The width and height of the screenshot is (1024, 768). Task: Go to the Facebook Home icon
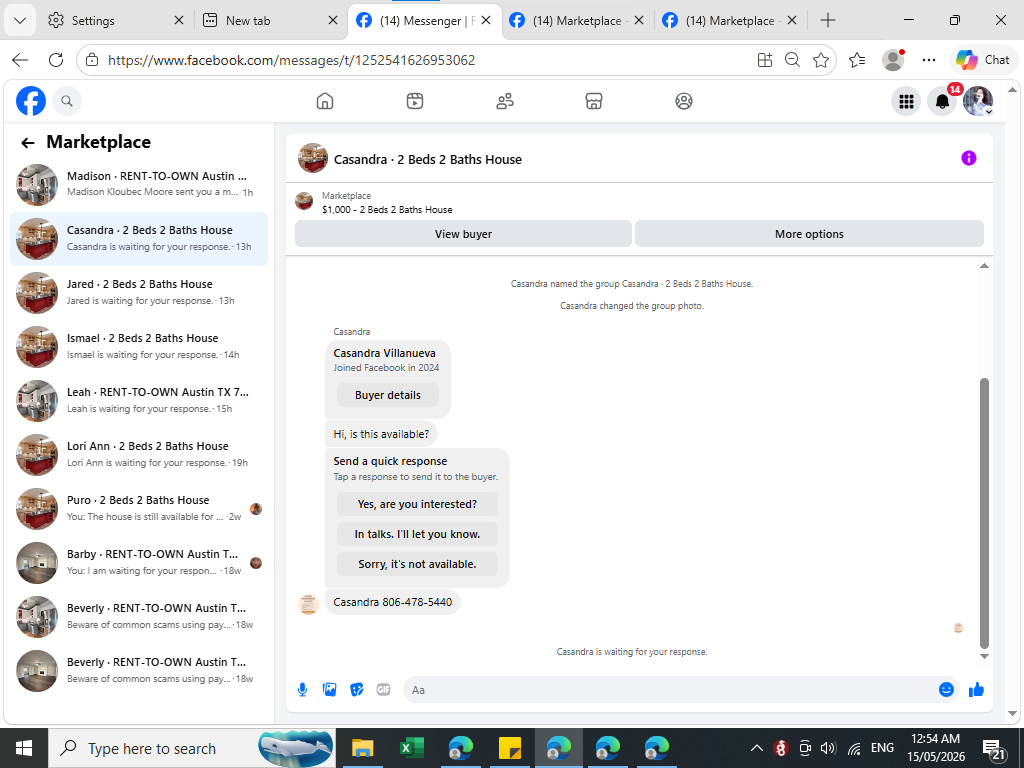[325, 101]
